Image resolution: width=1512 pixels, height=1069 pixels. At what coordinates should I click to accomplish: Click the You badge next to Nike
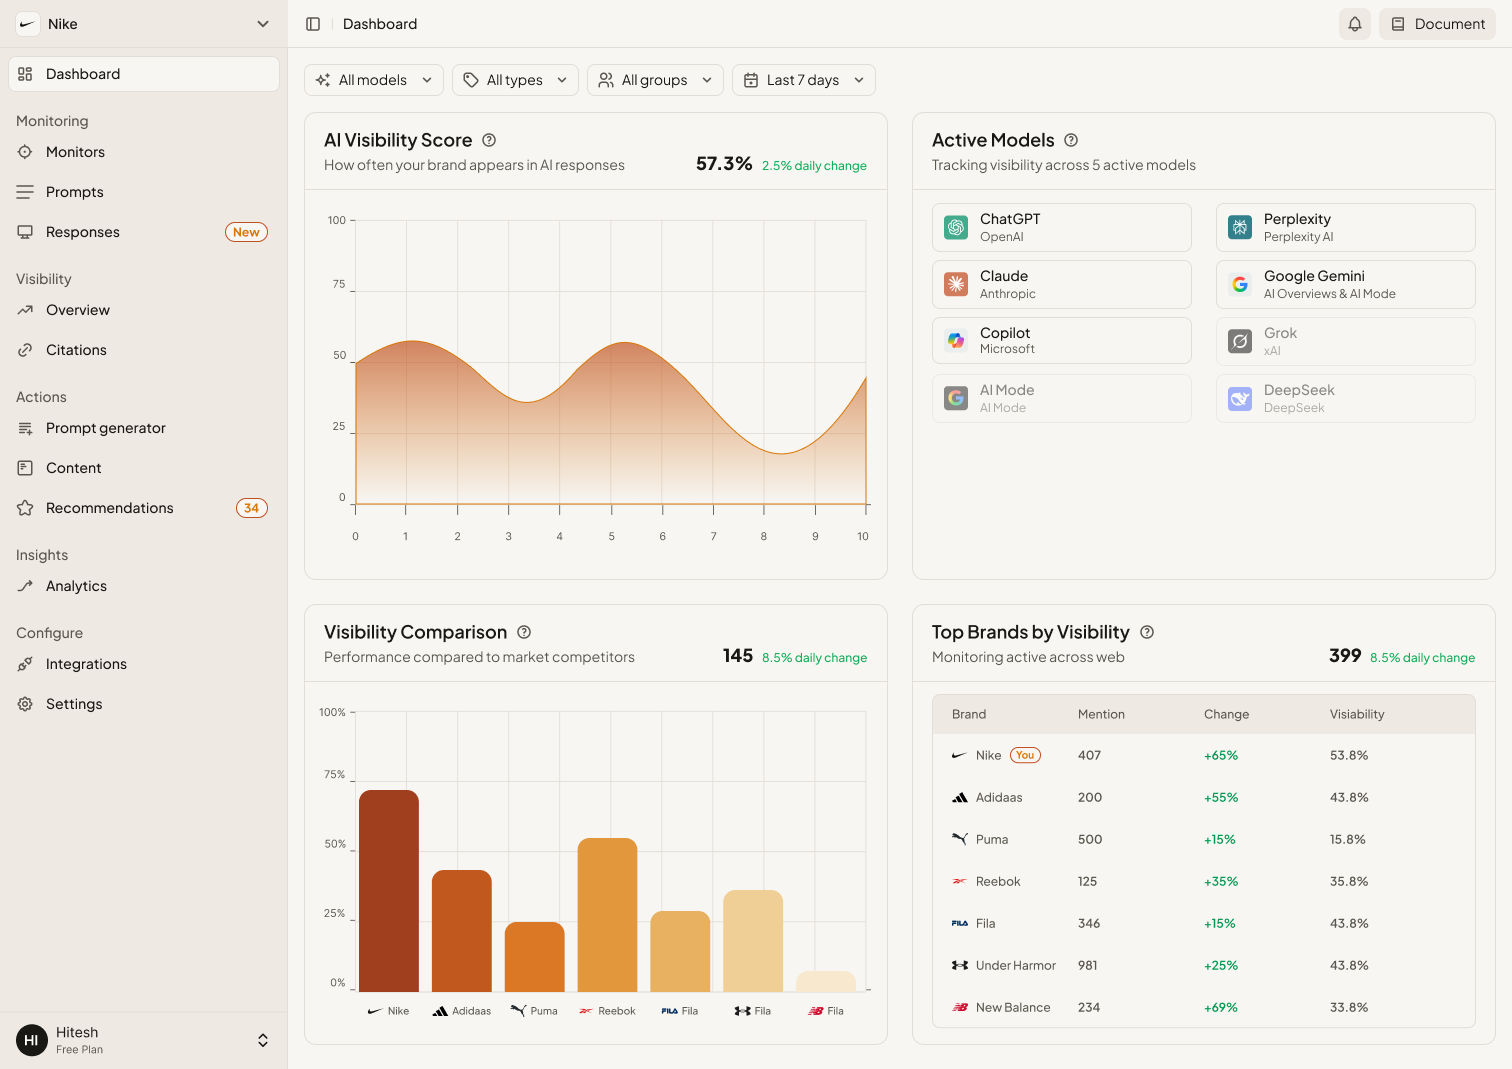(x=1025, y=755)
